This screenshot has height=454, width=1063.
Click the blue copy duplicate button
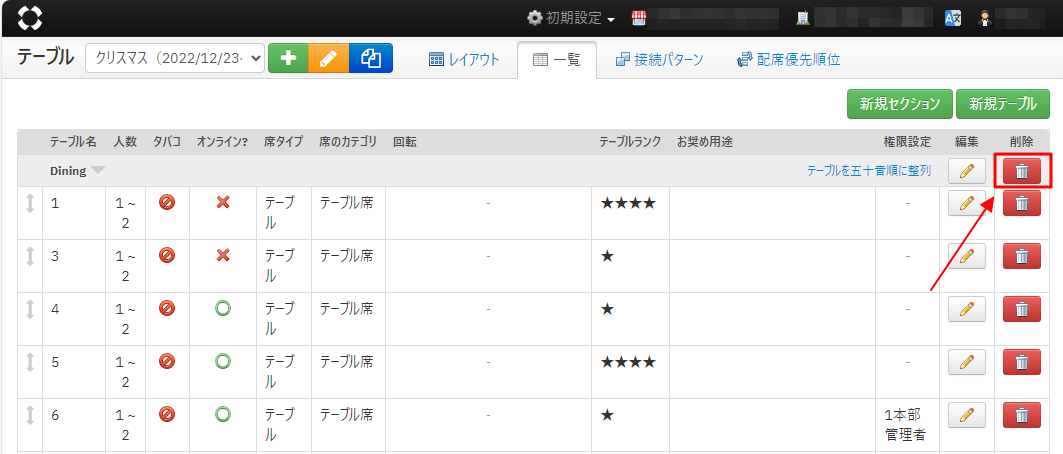371,59
